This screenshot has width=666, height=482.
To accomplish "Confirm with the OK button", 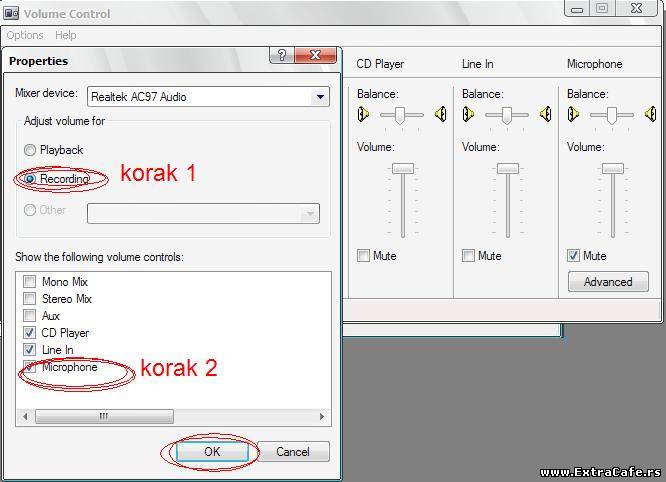I will point(212,452).
